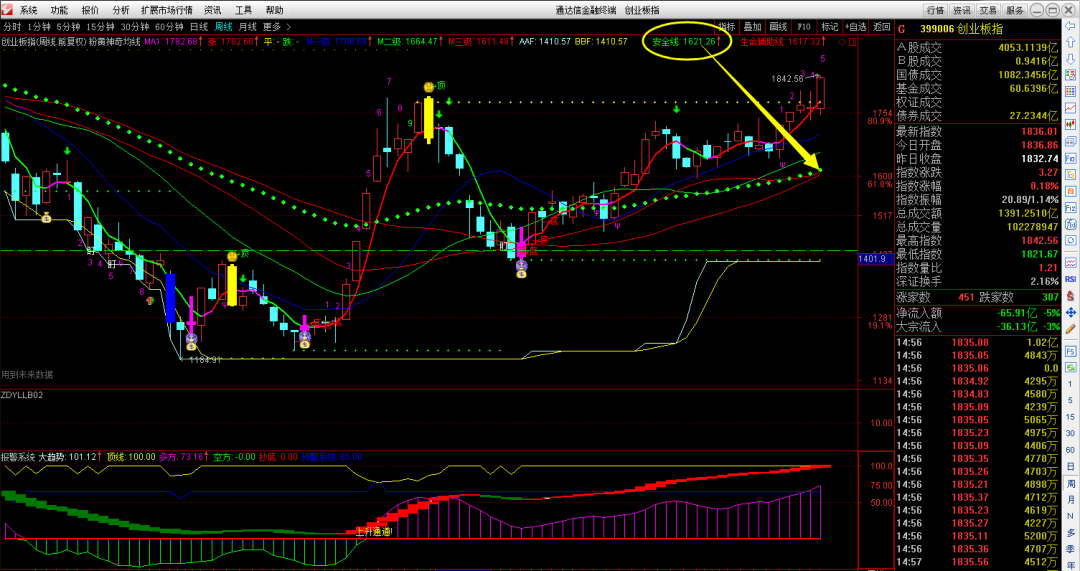
Task: Switch sidebar period to 5 minutes
Action: (1071, 400)
